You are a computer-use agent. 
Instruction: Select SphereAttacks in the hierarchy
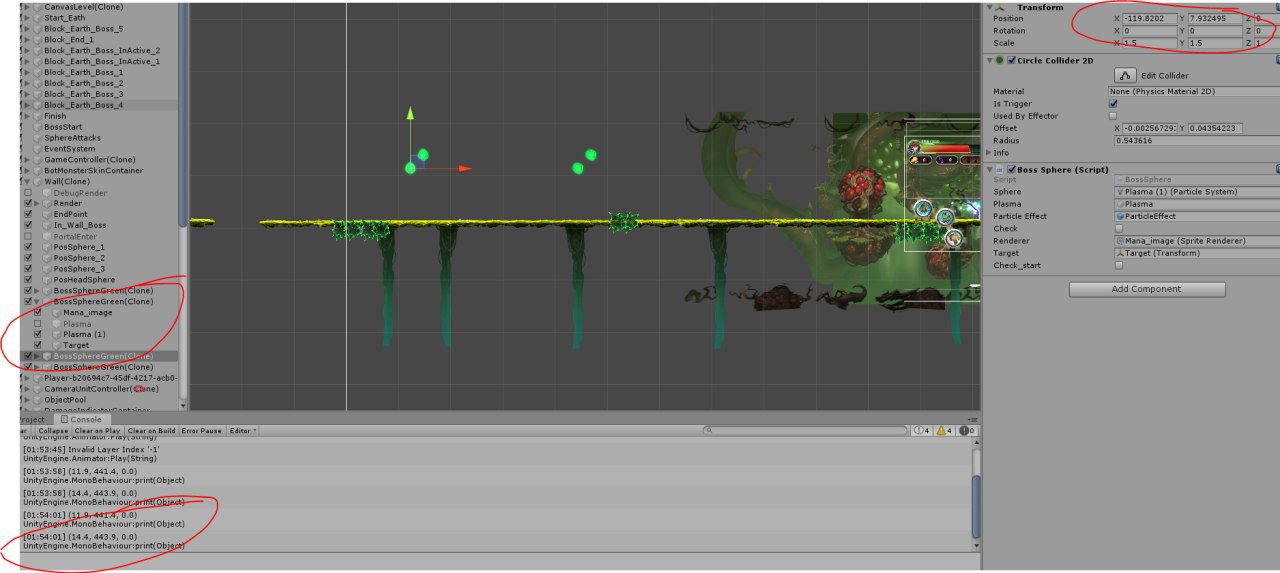[72, 138]
